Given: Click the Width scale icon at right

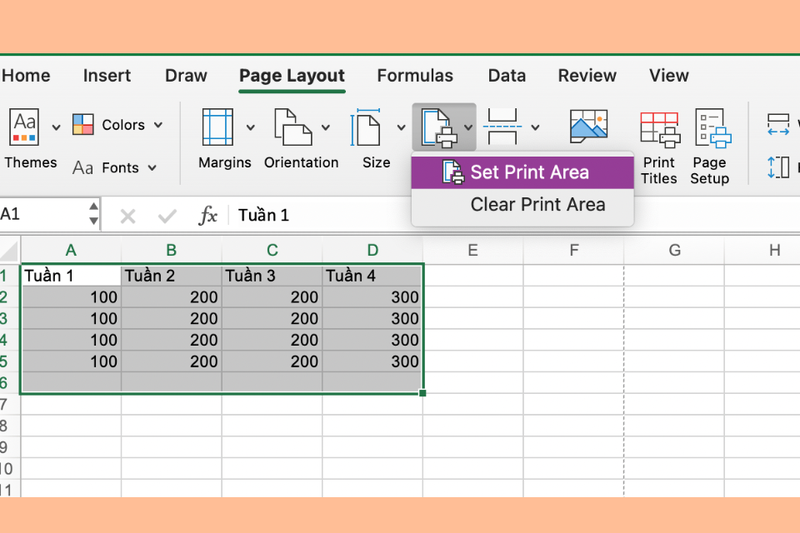Looking at the screenshot, I should (x=779, y=125).
